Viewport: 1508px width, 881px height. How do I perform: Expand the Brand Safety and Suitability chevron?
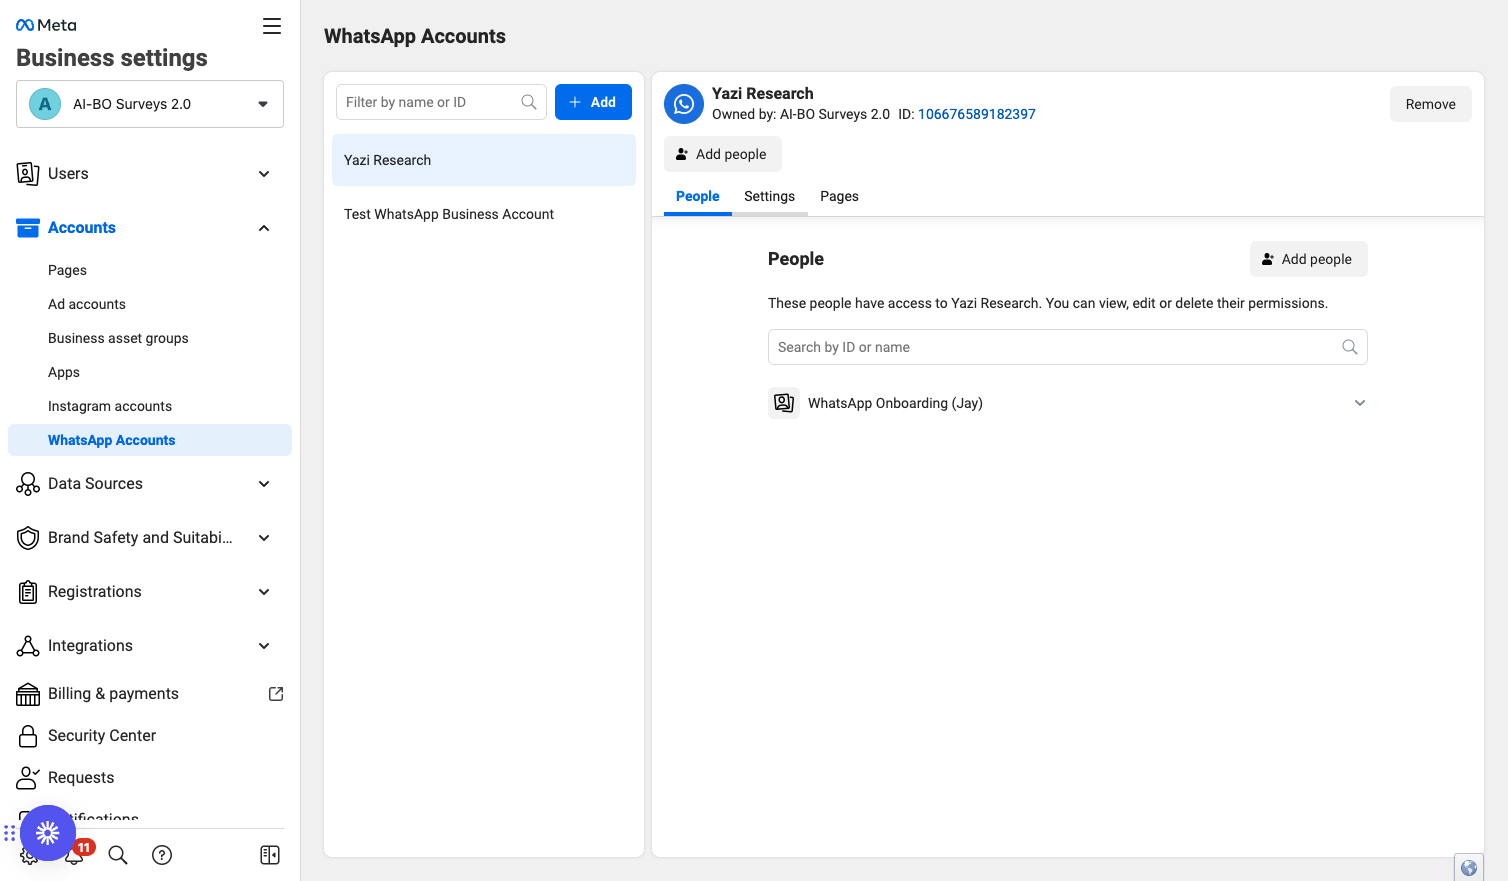click(x=264, y=538)
